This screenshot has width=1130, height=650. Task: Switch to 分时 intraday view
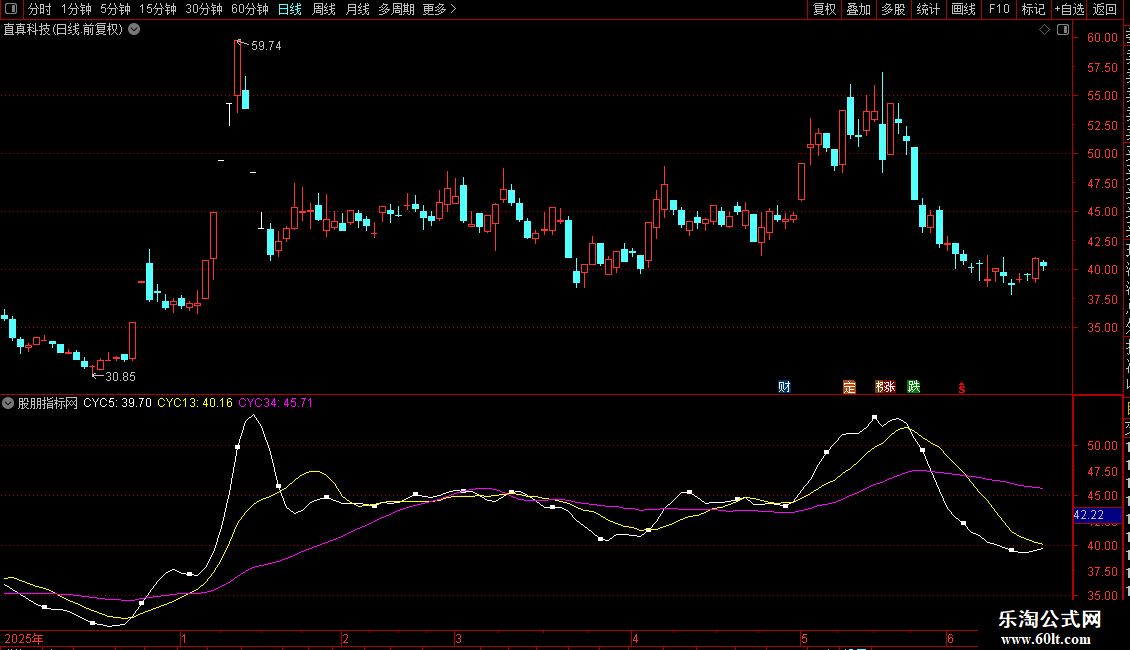click(x=40, y=9)
